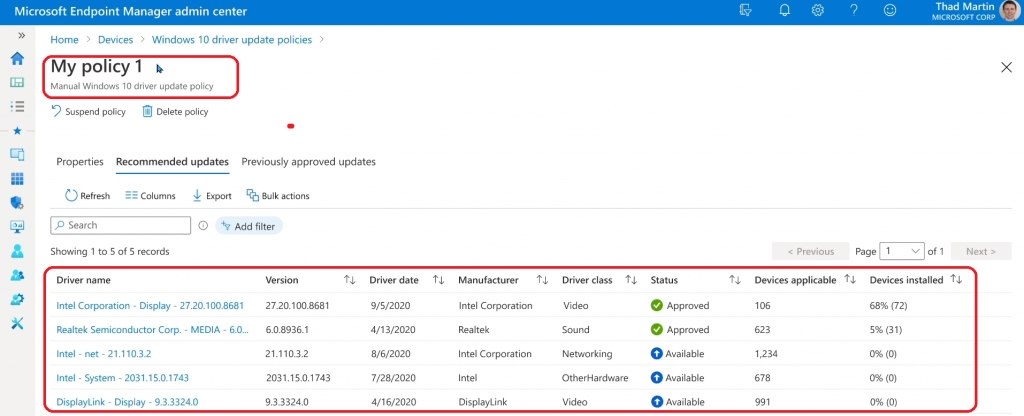Switch to Properties tab
1024x416 pixels.
click(x=80, y=161)
